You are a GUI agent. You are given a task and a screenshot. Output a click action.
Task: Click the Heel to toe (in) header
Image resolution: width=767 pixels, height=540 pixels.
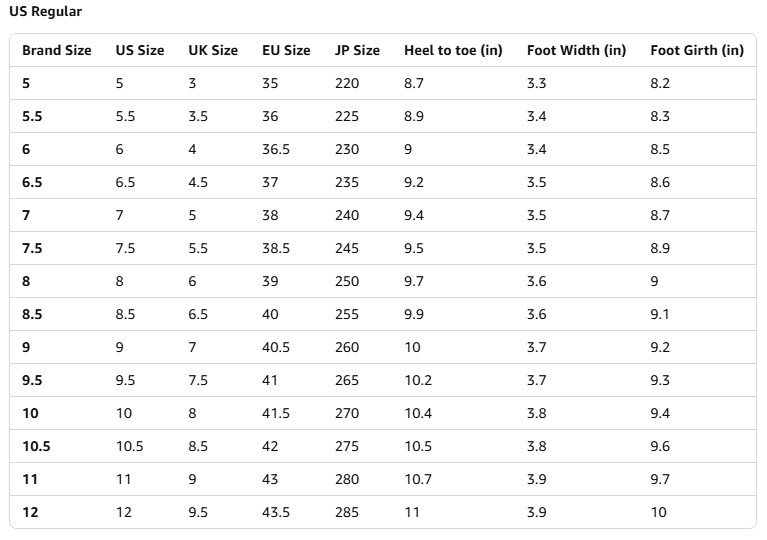pyautogui.click(x=453, y=50)
